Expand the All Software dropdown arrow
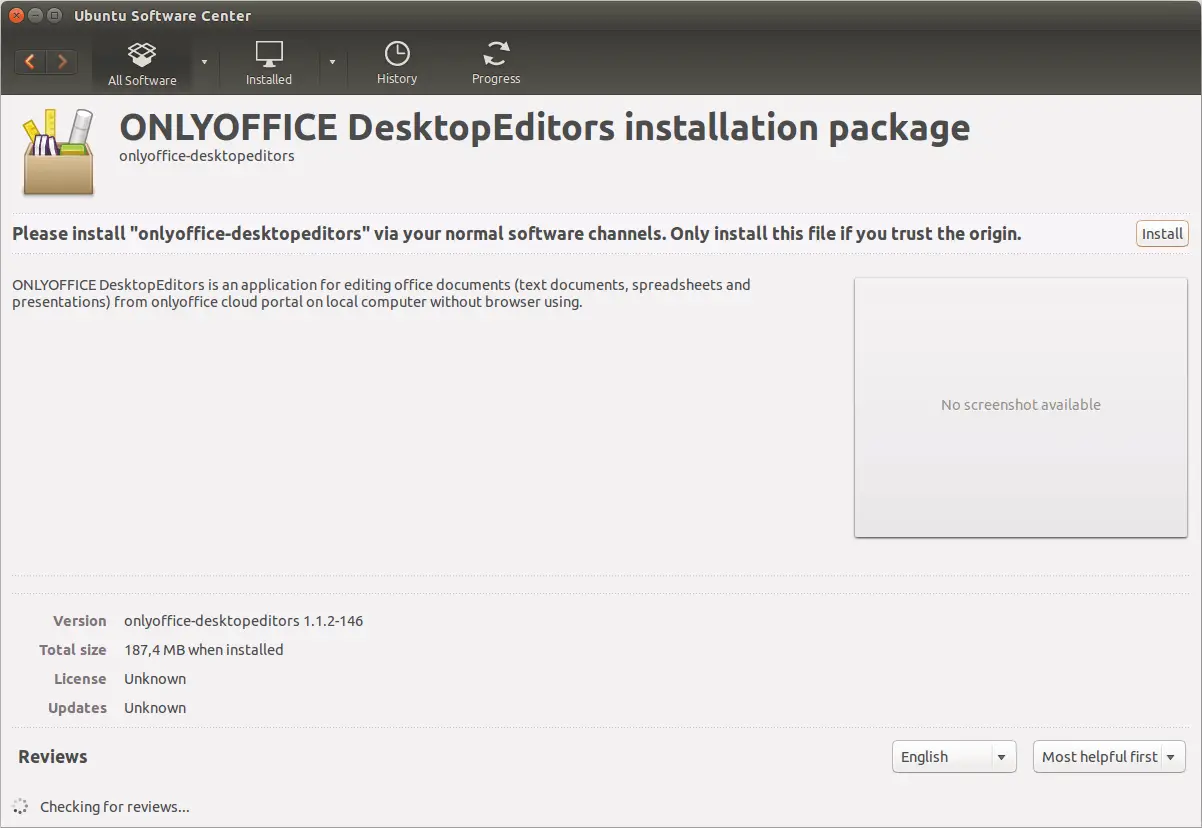The width and height of the screenshot is (1202, 828). tap(204, 62)
